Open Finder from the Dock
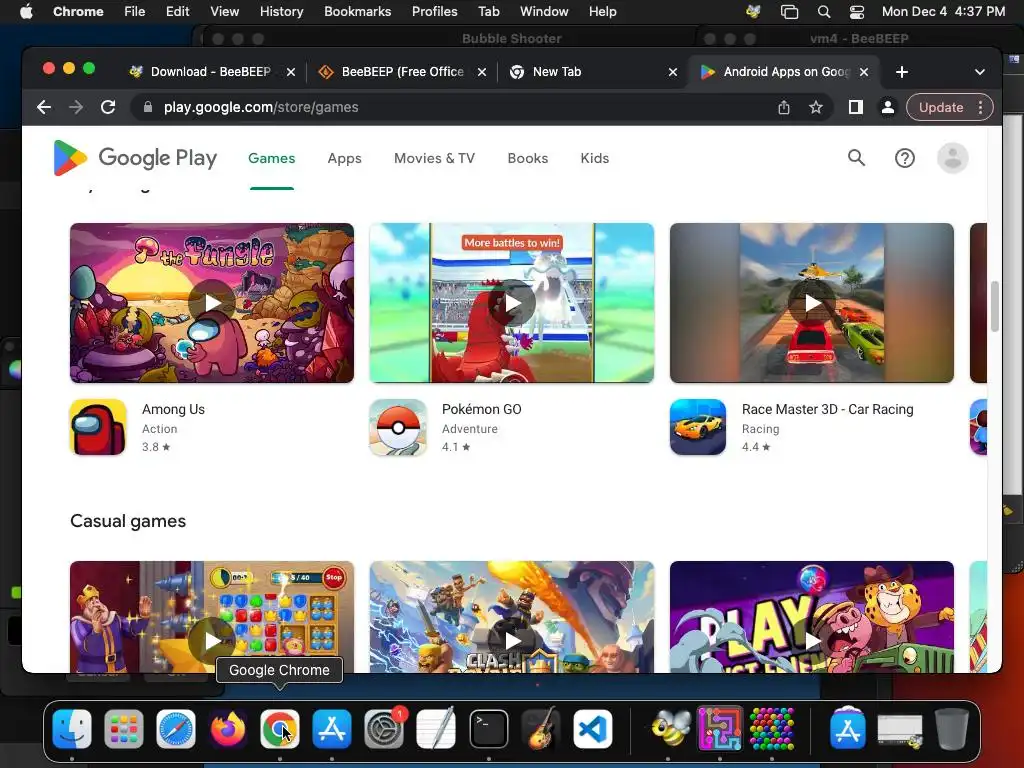This screenshot has width=1024, height=768. click(72, 729)
